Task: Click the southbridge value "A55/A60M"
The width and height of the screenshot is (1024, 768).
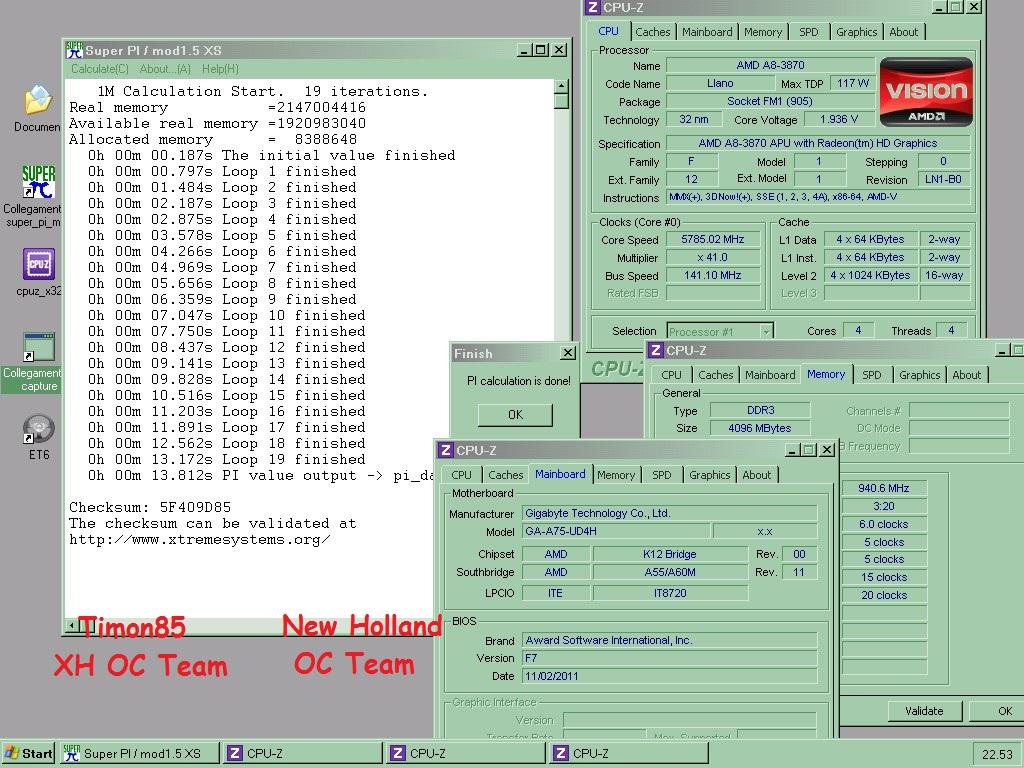Action: 670,573
